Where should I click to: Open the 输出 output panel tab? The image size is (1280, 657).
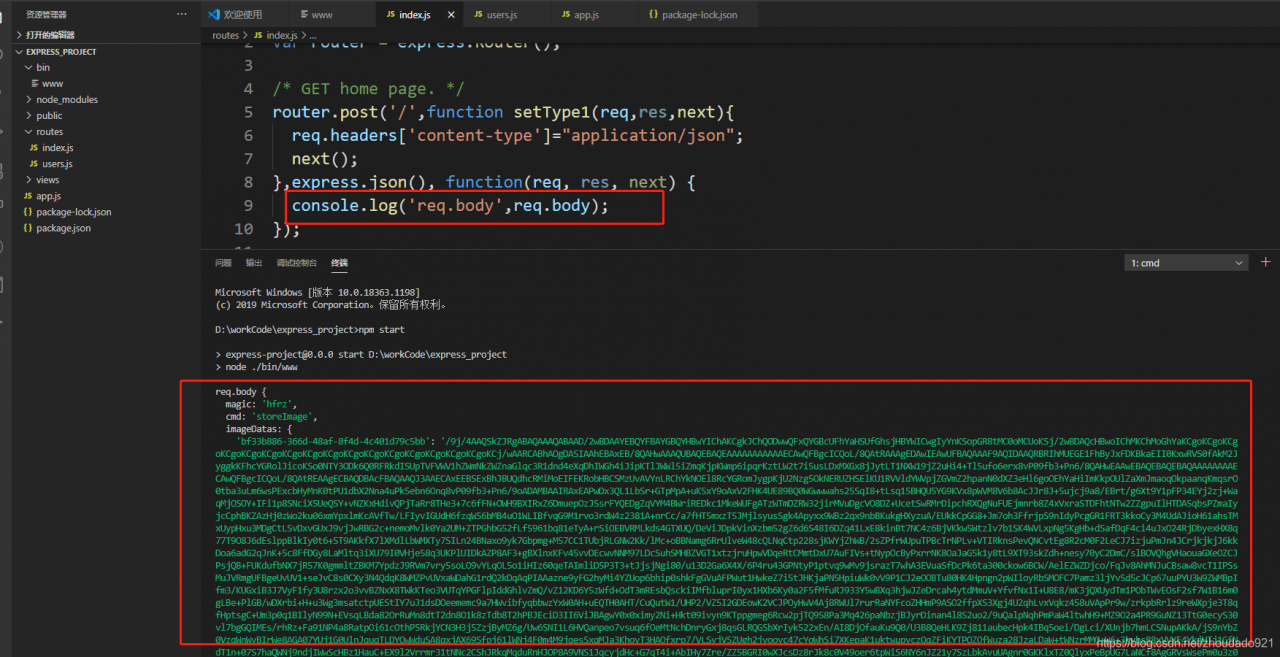(x=254, y=263)
